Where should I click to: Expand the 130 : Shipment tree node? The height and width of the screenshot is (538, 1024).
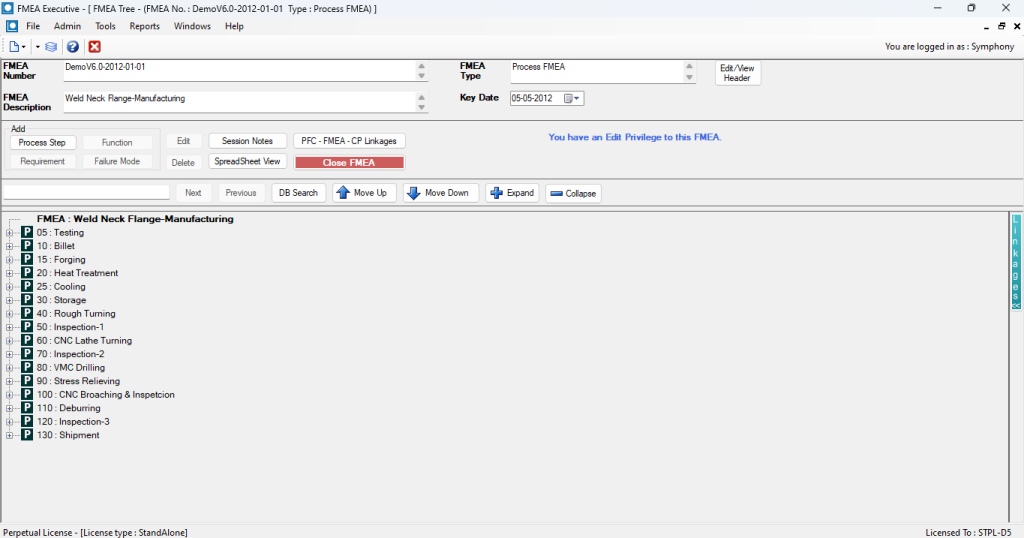pyautogui.click(x=9, y=436)
